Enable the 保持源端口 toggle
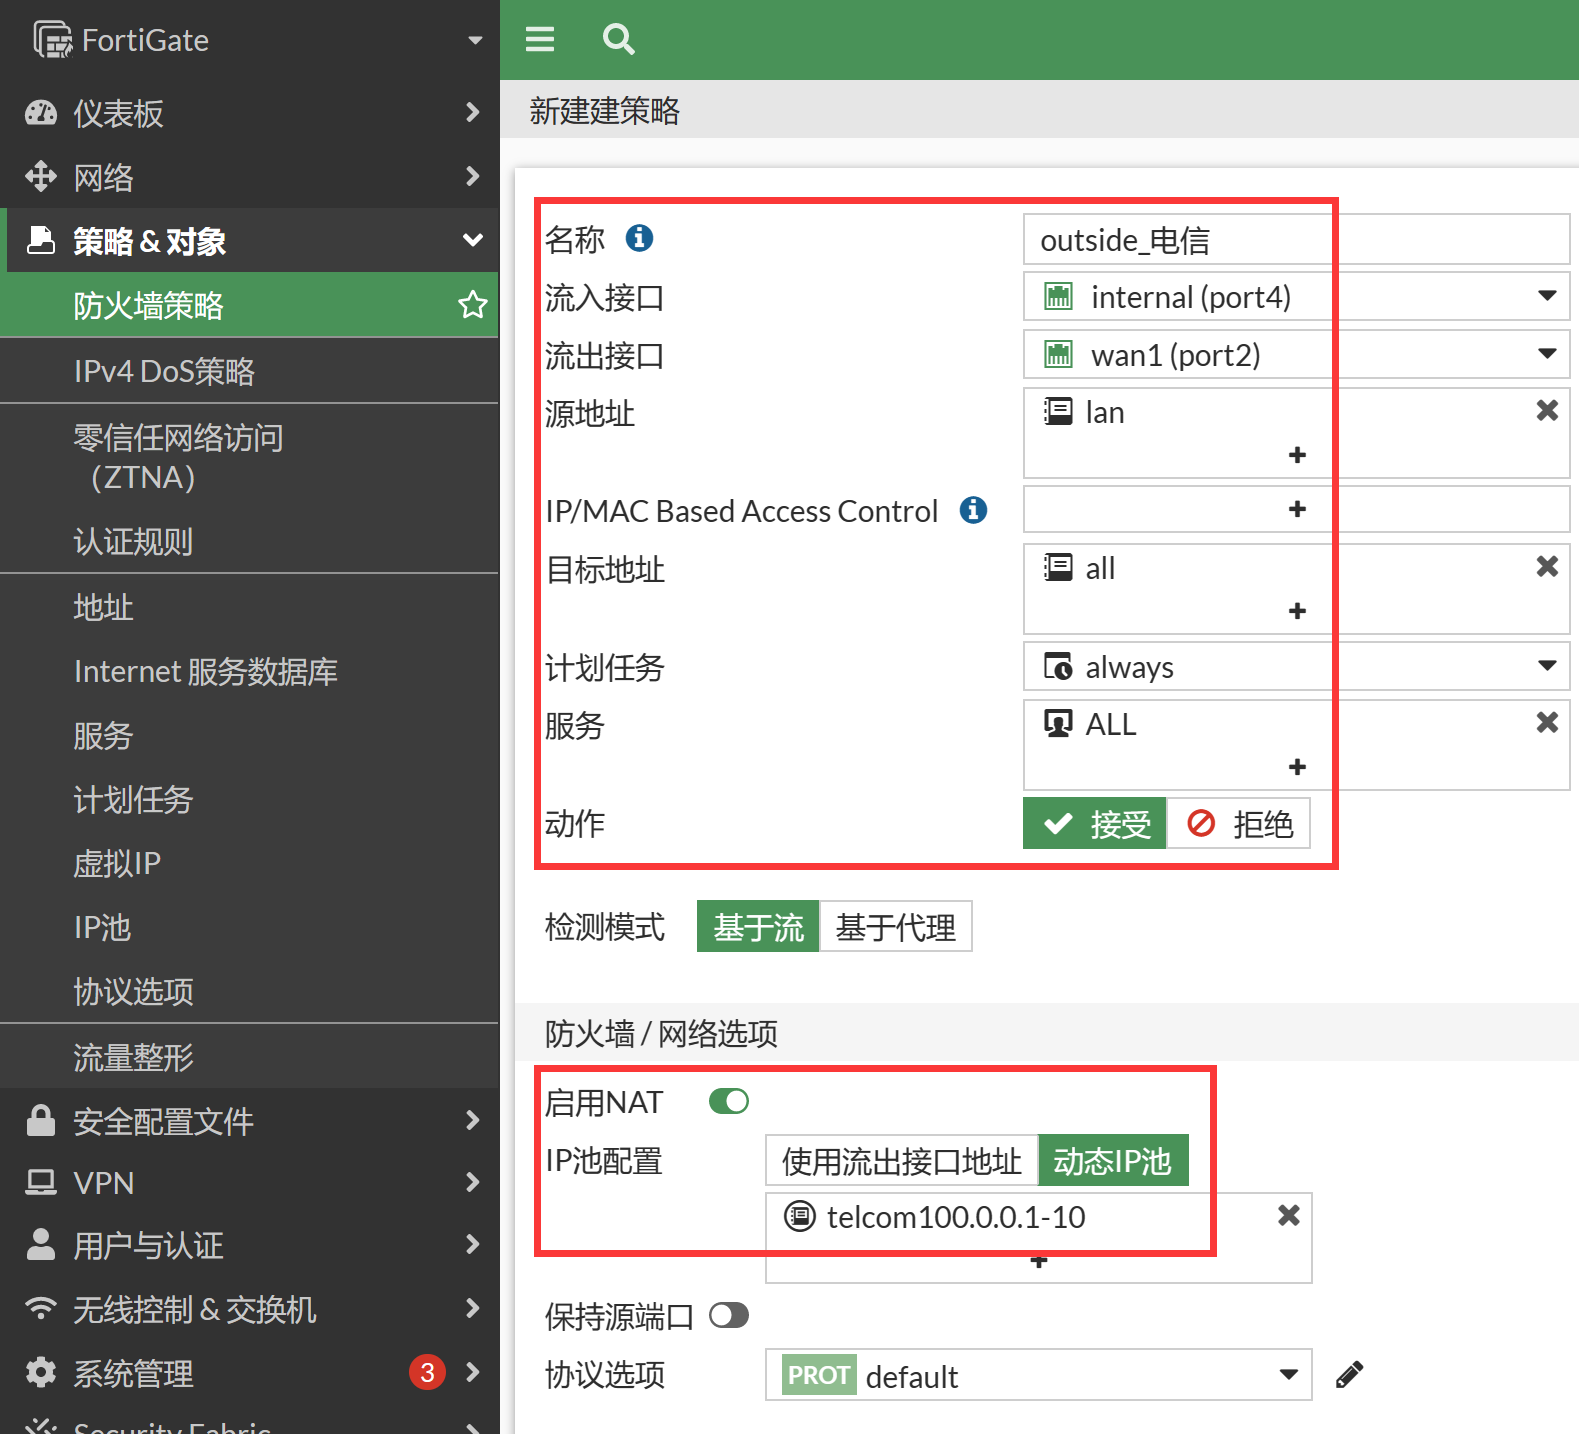Viewport: 1579px width, 1434px height. 729,1315
